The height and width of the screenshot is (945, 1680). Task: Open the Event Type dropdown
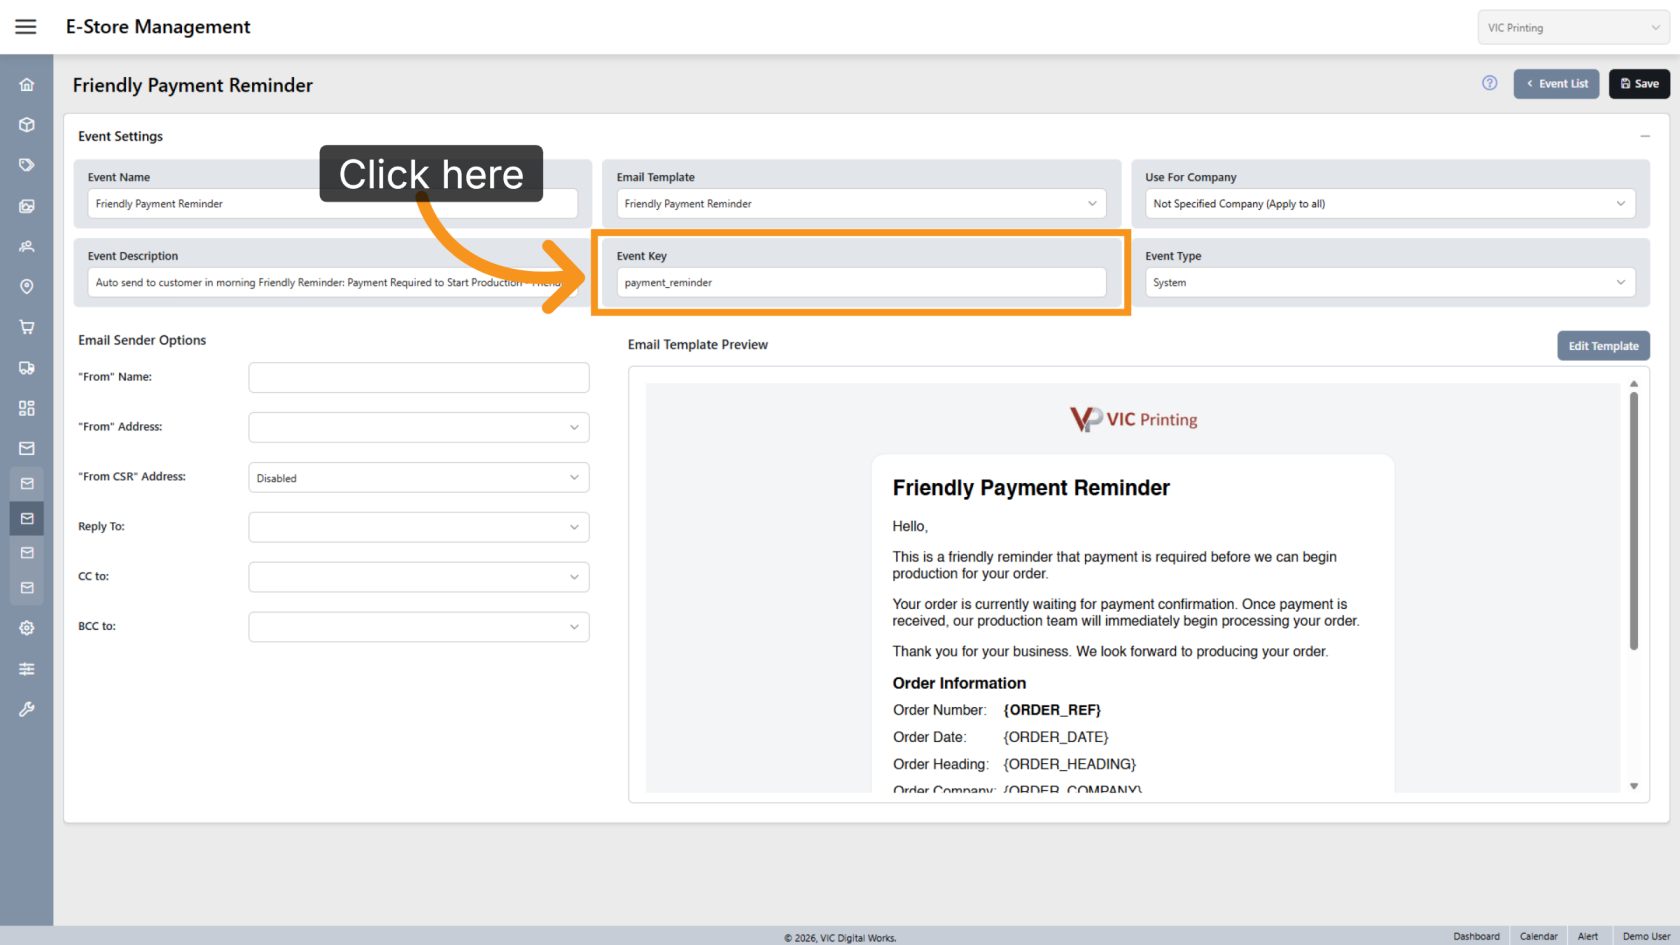[x=1390, y=283]
